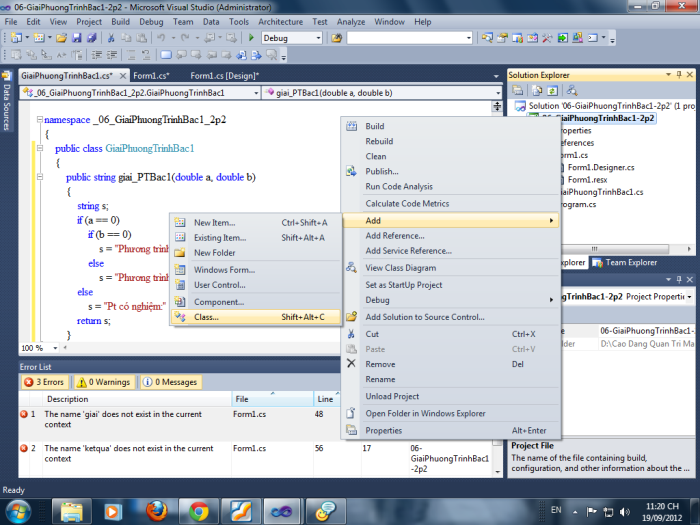
Task: Toggle auto-hide pin on Solution Explorer
Action: (x=679, y=75)
